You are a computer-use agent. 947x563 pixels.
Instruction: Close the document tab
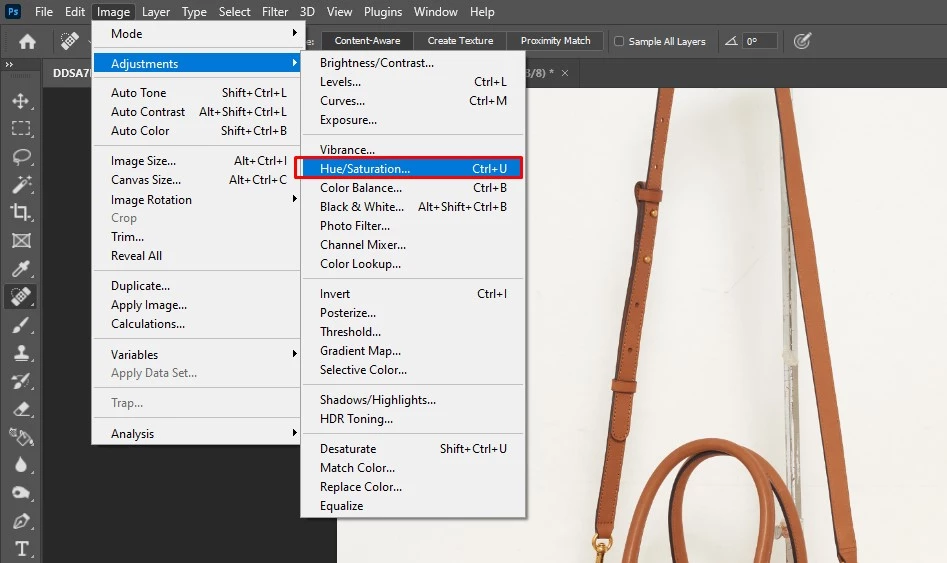point(565,73)
